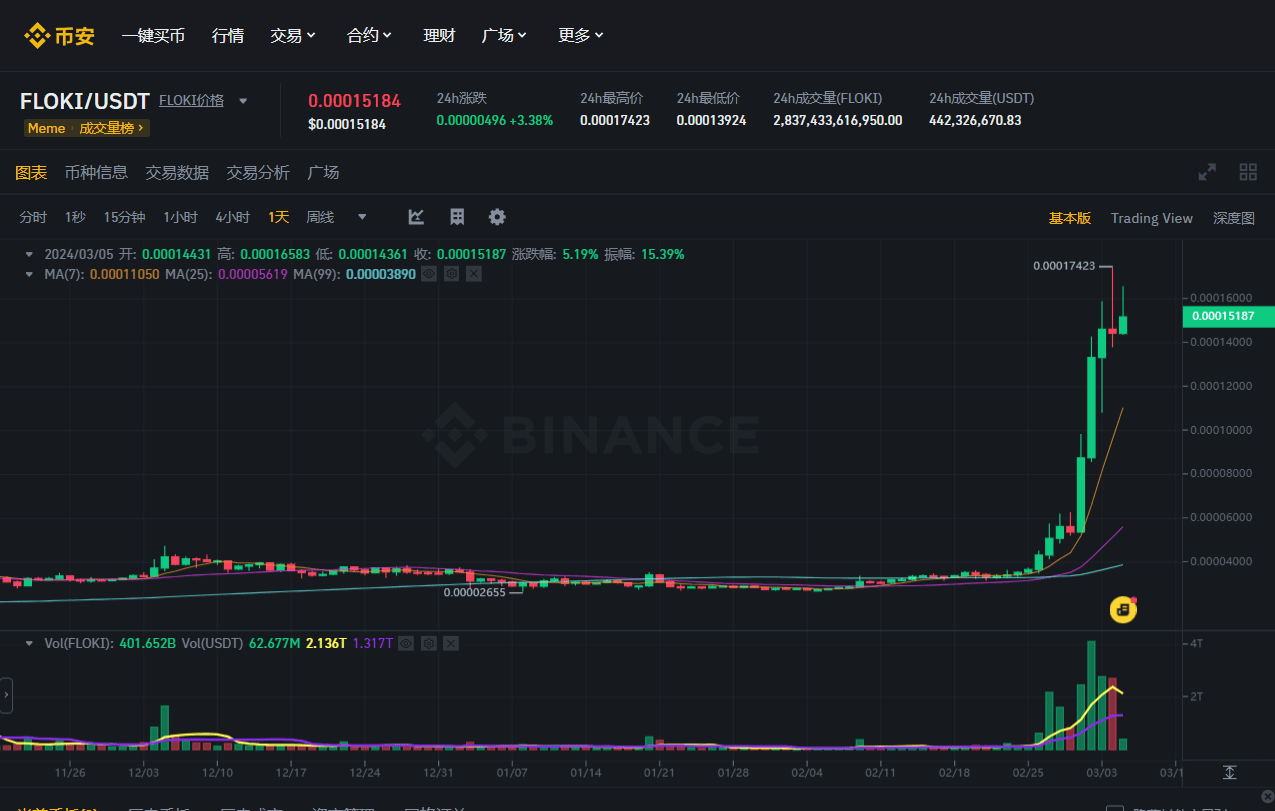The image size is (1275, 811).
Task: Click the yellow floating calculator badge
Action: 1124,609
